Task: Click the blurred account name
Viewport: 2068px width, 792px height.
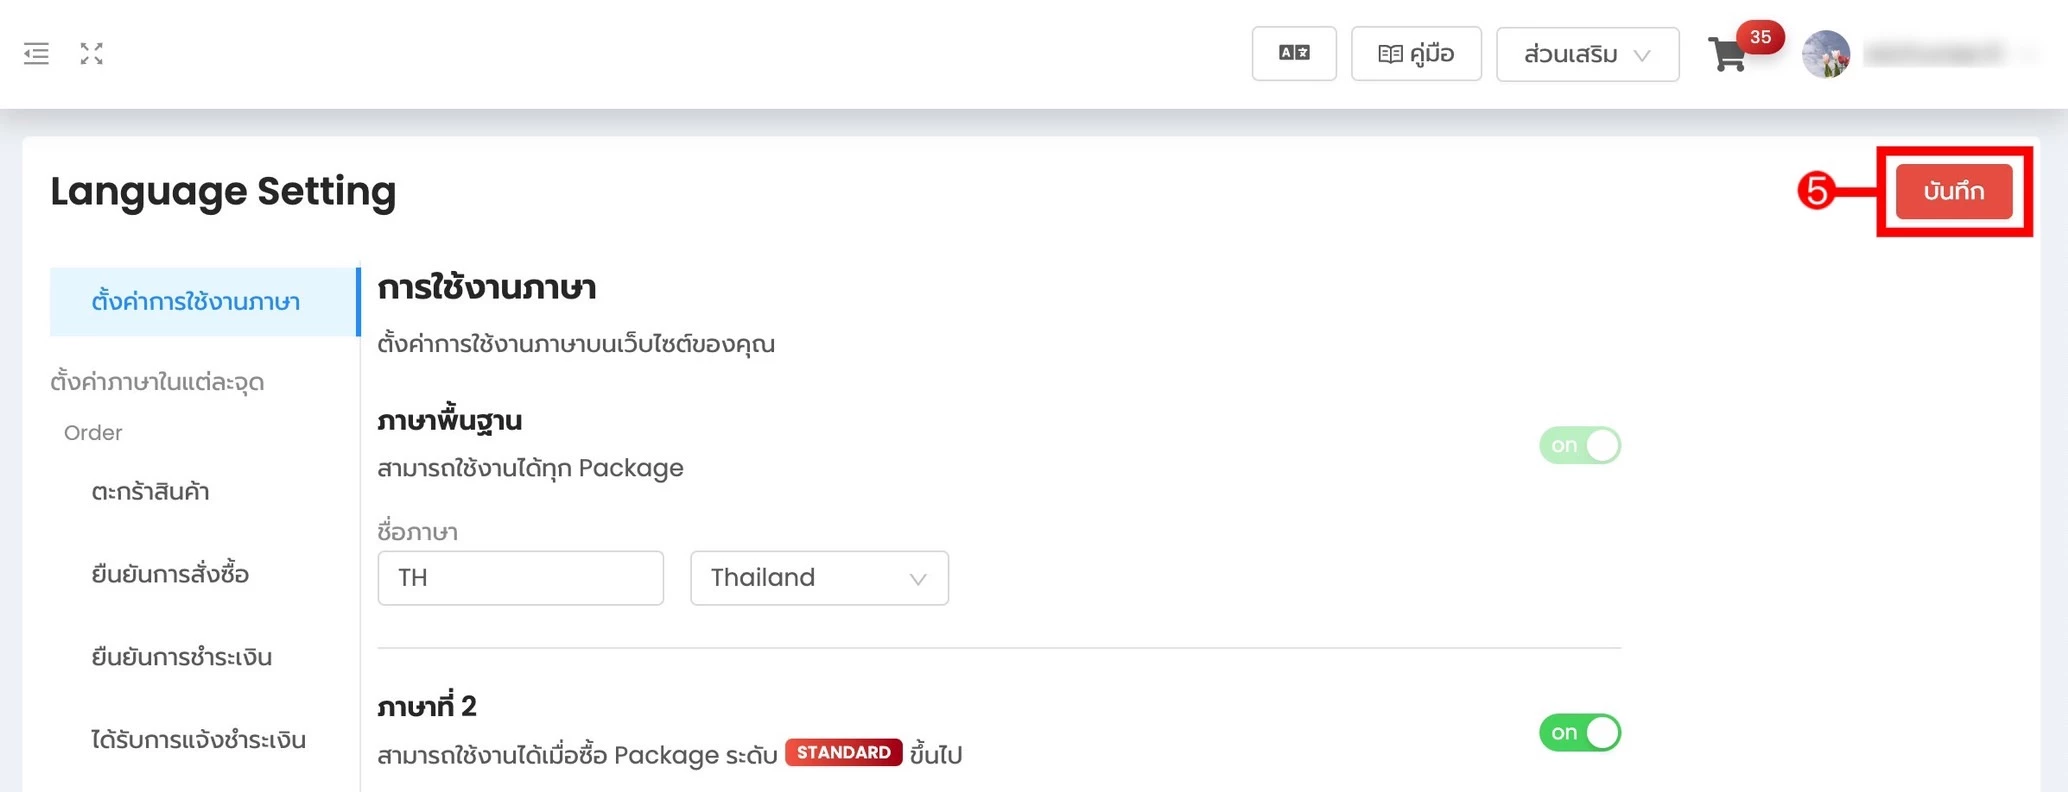Action: (1935, 54)
